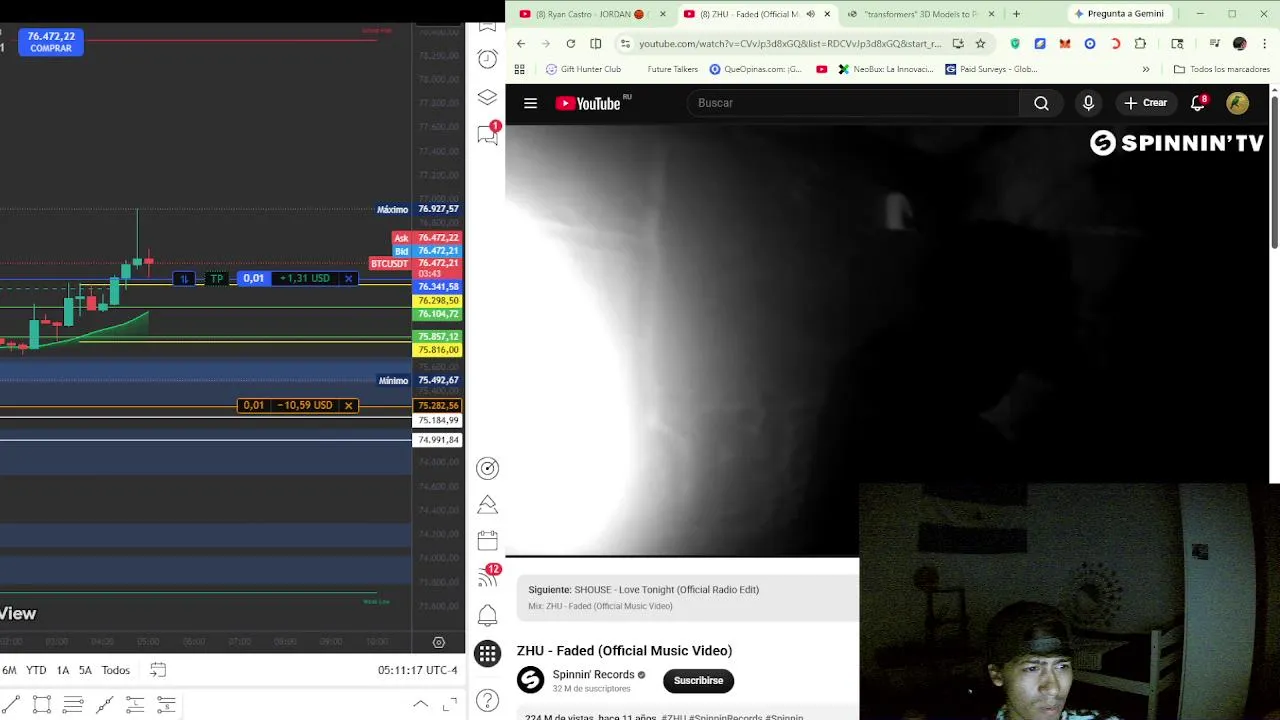Open the watchlist icon atop TradingView sidebar

point(487,25)
